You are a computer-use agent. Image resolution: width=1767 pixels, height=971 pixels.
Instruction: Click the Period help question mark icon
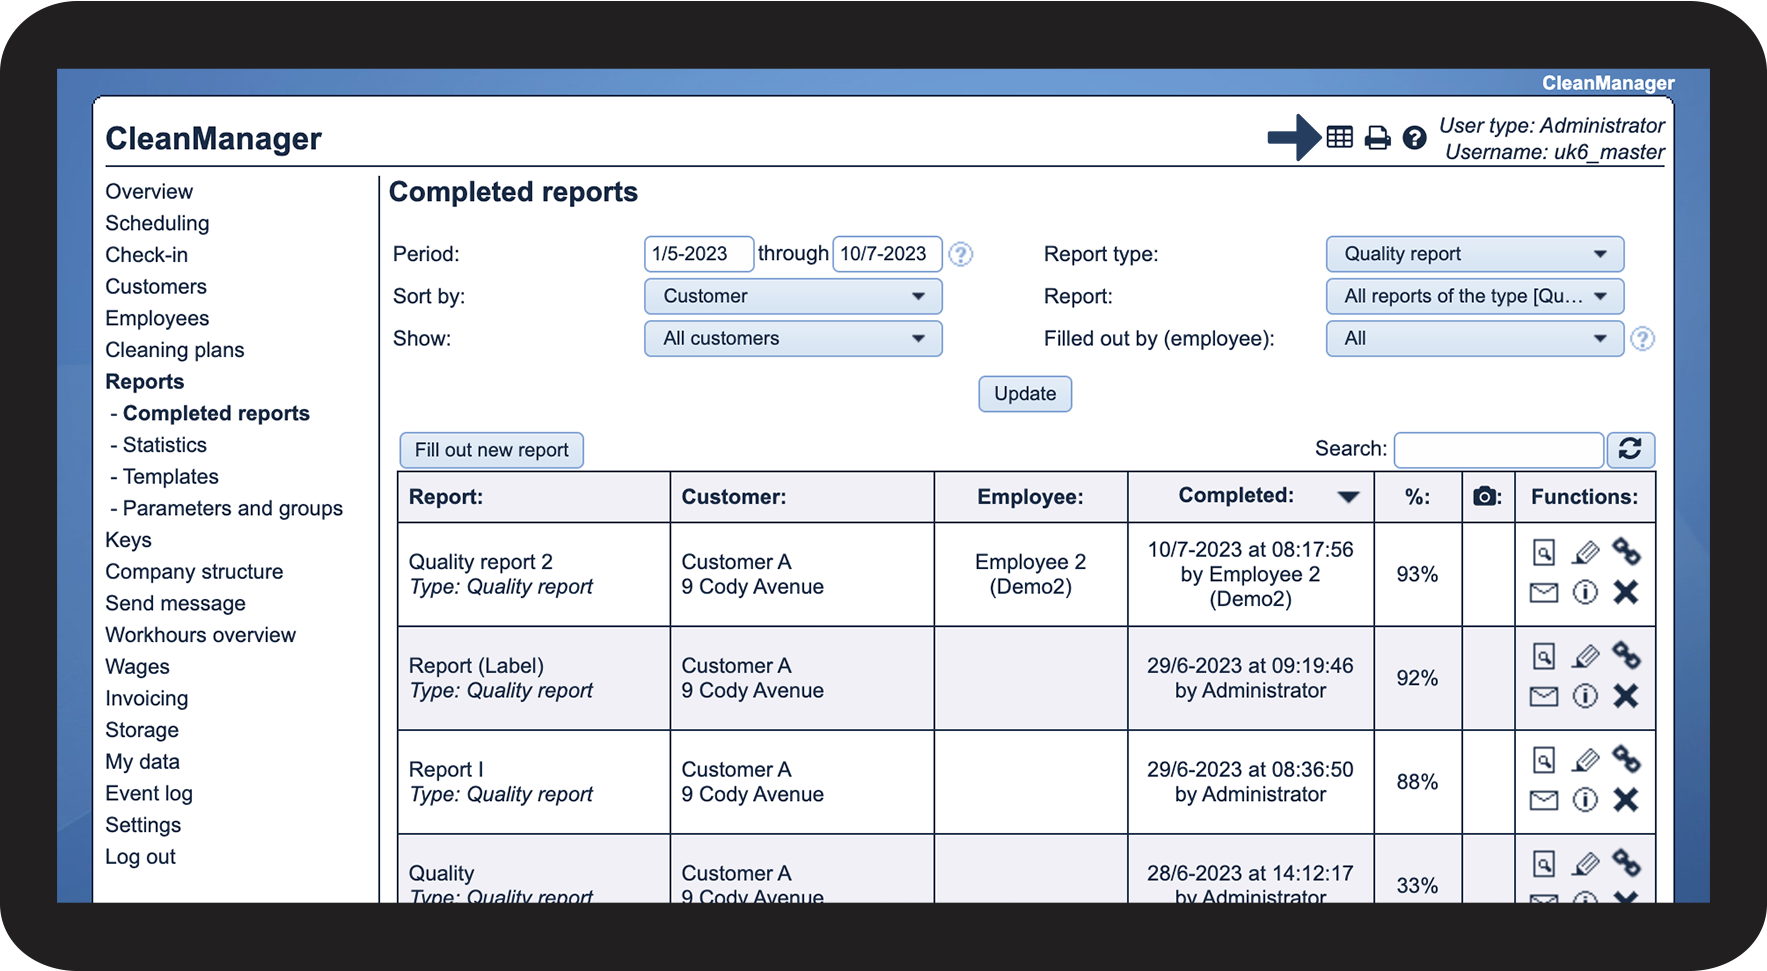[960, 254]
